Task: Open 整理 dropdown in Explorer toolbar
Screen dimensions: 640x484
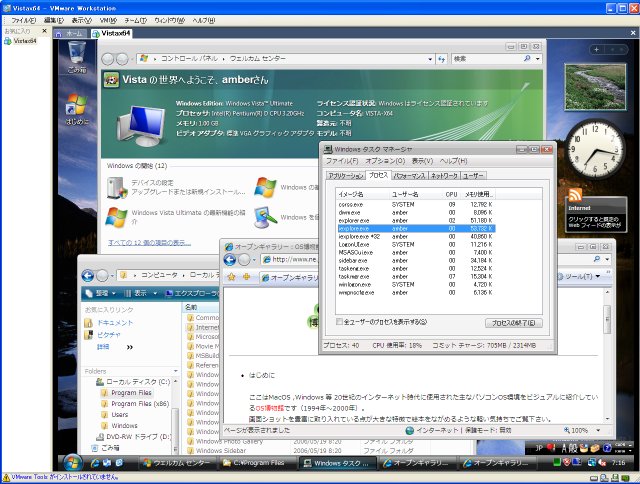Action: 100,293
